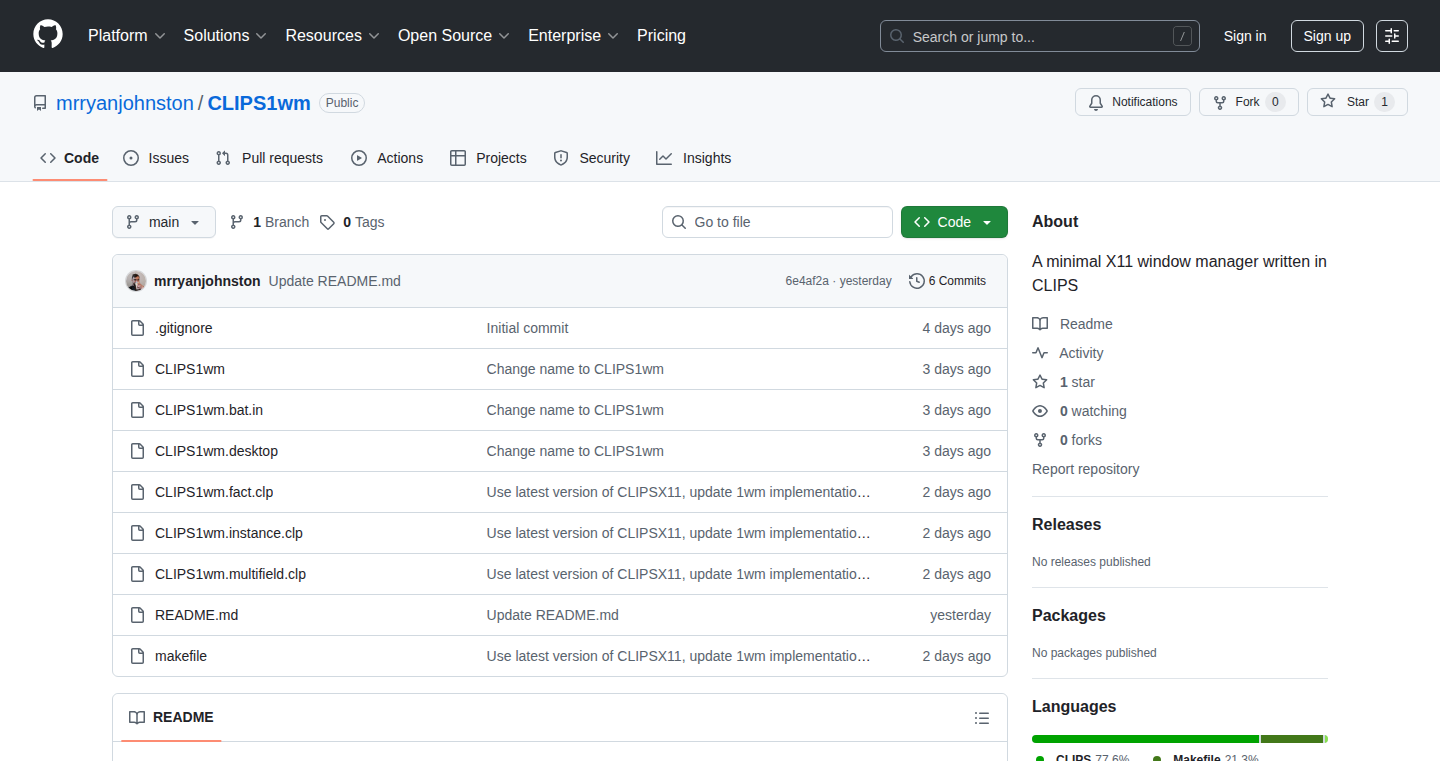Switch to the Security tab
This screenshot has width=1440, height=761.
pyautogui.click(x=591, y=158)
